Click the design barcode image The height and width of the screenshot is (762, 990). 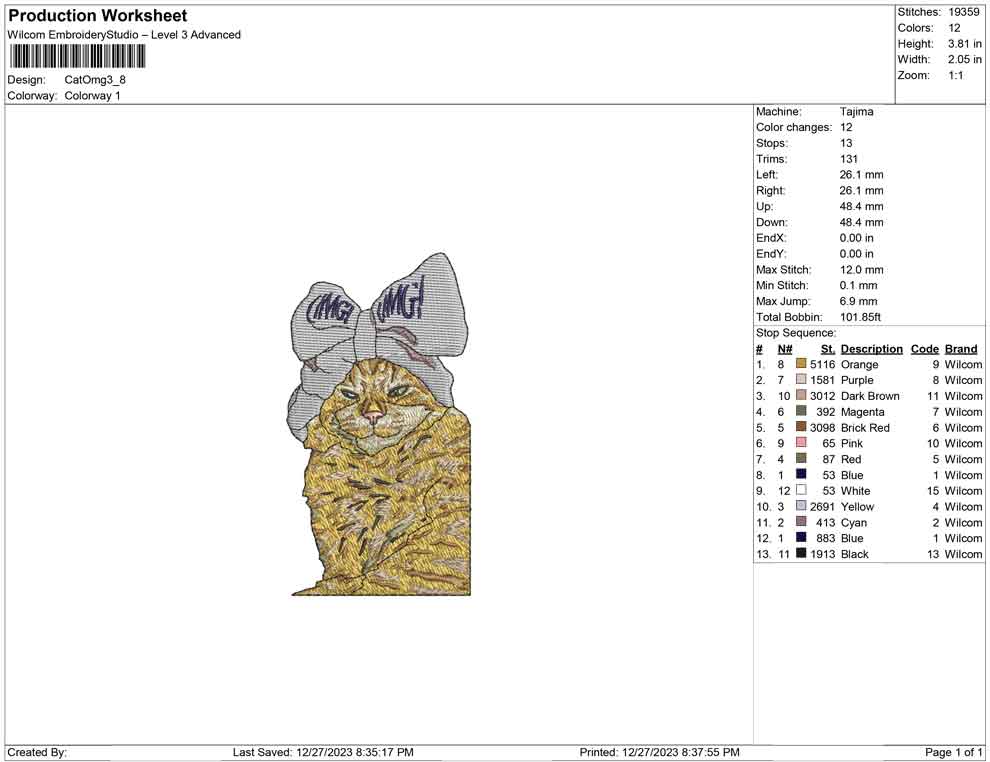click(x=75, y=57)
